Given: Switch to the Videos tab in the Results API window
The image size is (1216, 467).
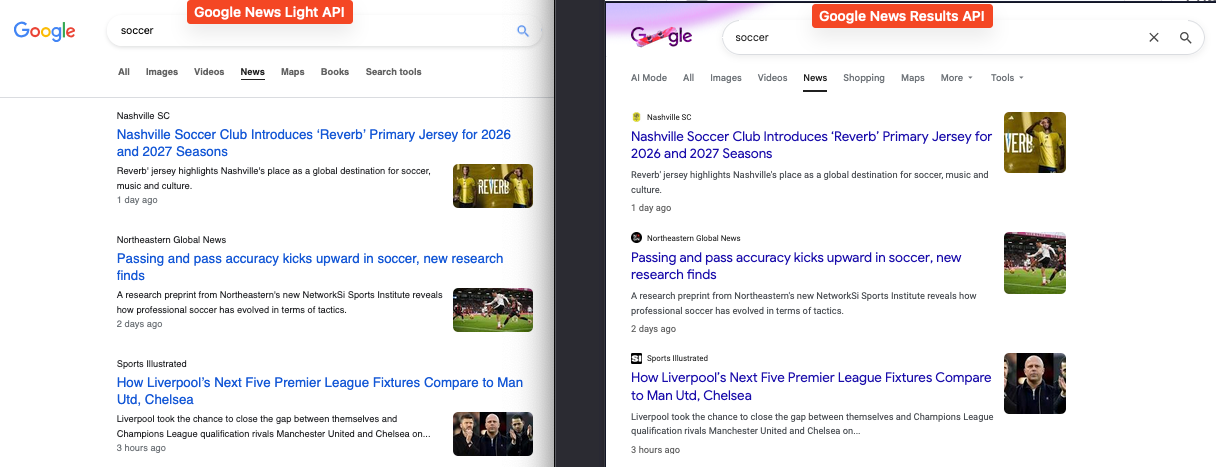Looking at the screenshot, I should coord(773,78).
